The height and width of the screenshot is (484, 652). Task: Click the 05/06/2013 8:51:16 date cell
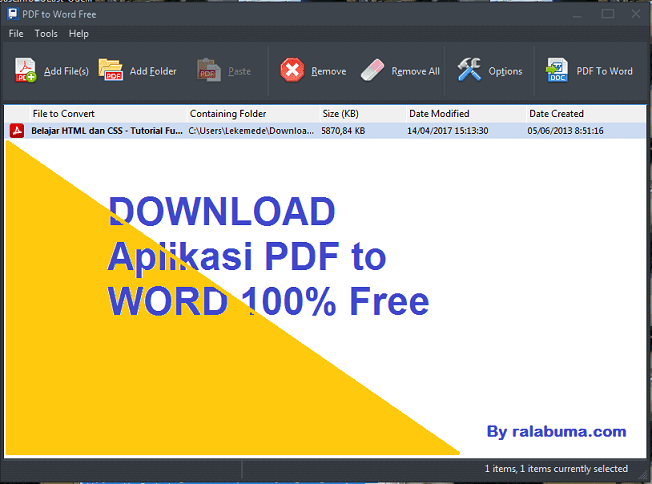coord(565,131)
